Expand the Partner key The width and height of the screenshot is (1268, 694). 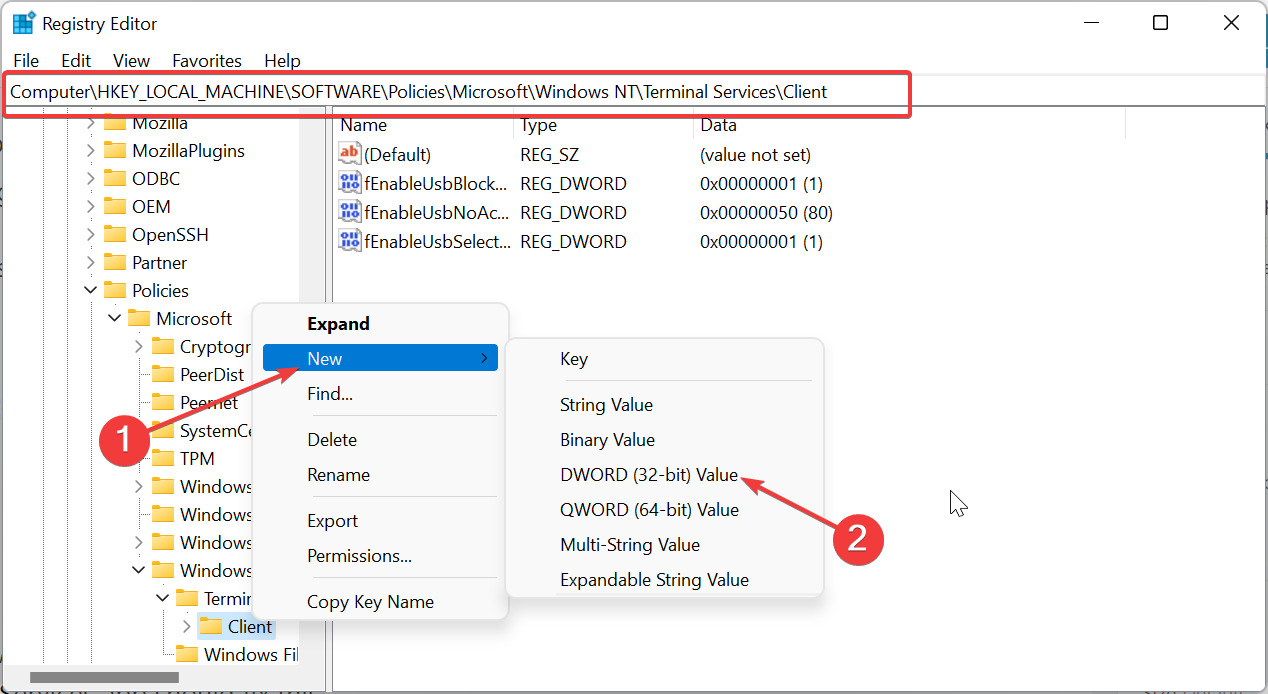click(x=91, y=263)
